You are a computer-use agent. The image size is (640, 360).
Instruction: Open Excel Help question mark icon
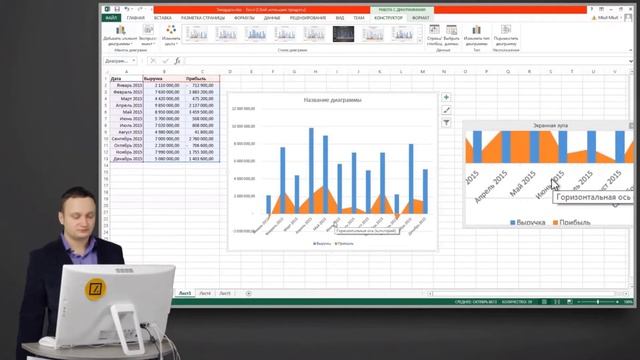[592, 9]
